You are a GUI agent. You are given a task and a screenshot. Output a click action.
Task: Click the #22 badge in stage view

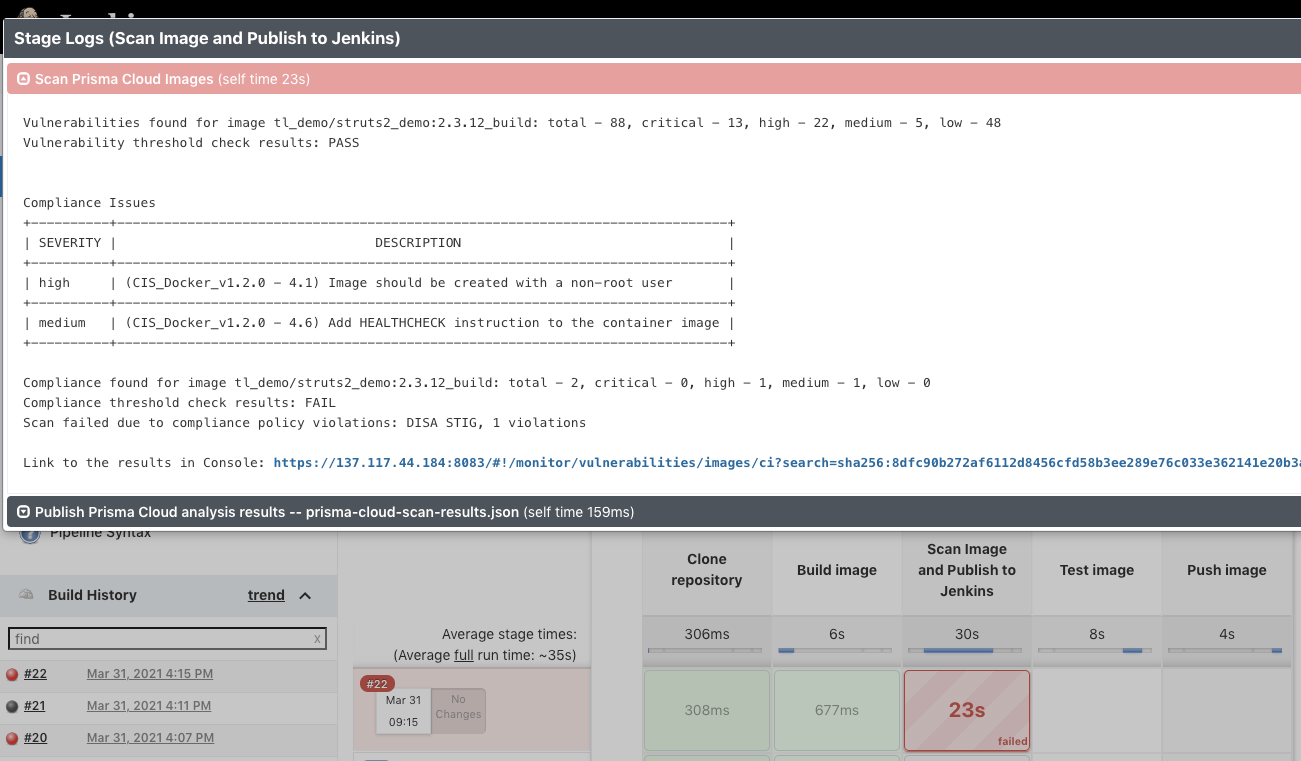point(377,684)
